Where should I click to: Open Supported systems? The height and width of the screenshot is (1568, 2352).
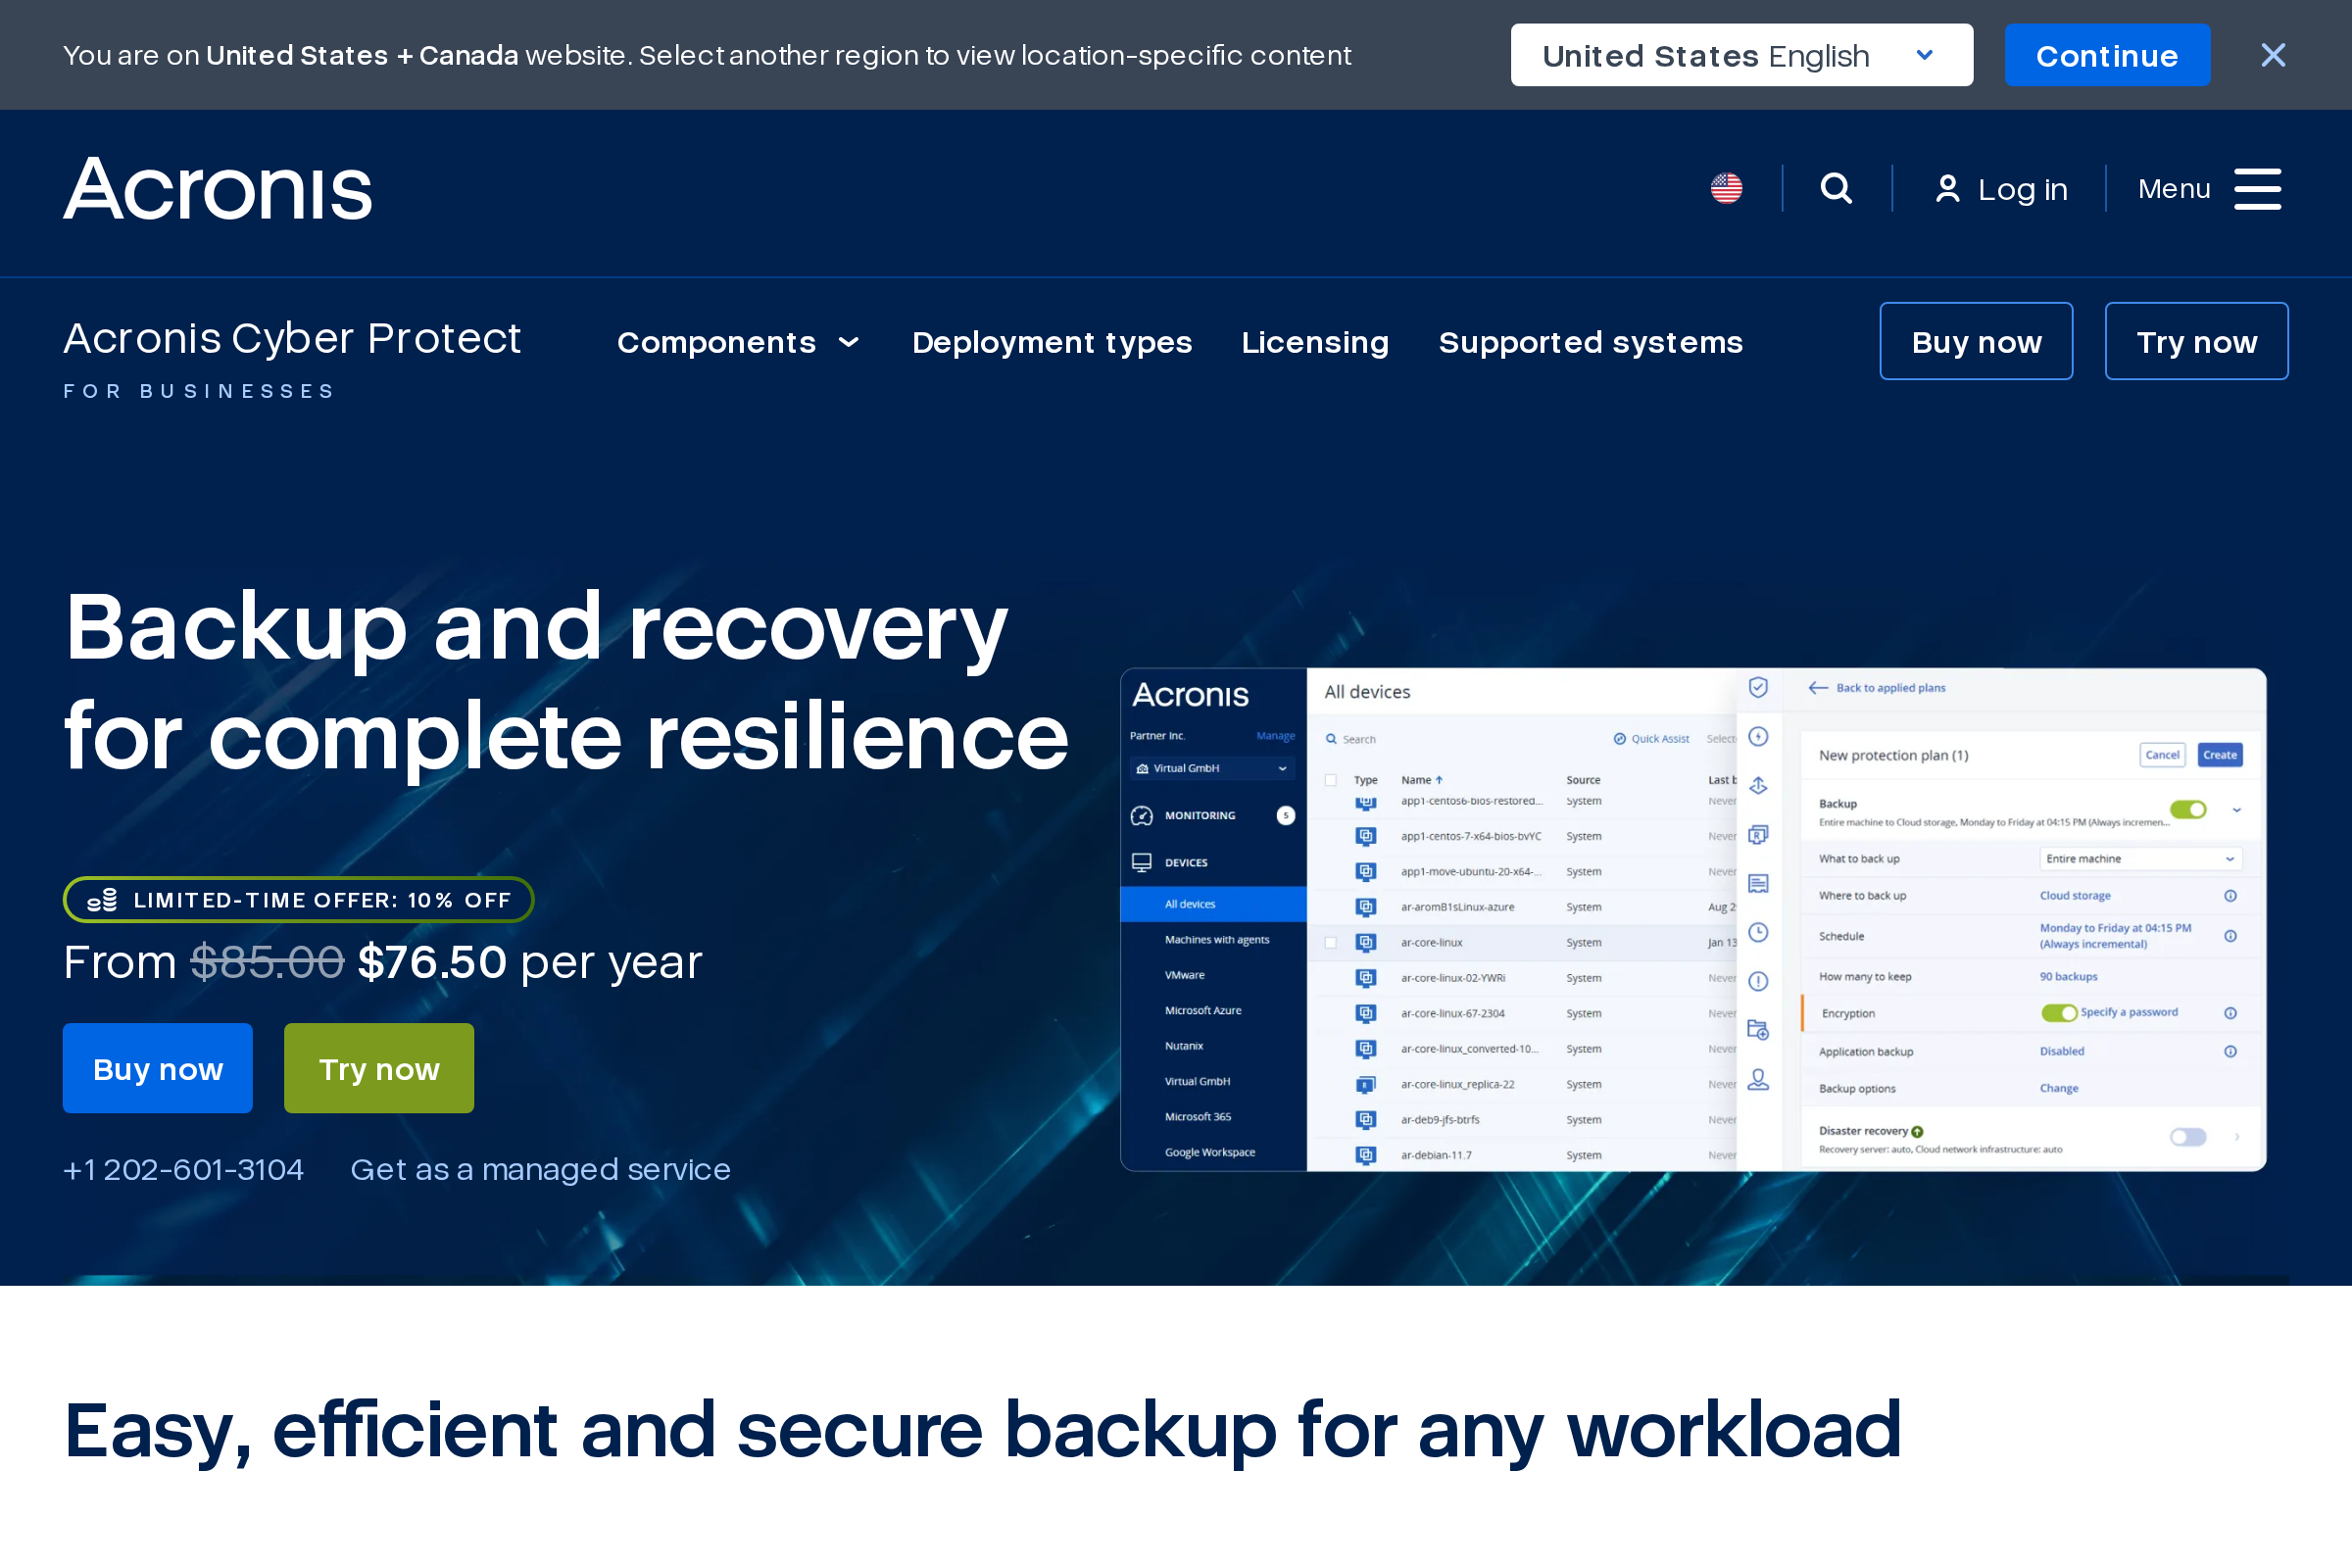[1590, 342]
